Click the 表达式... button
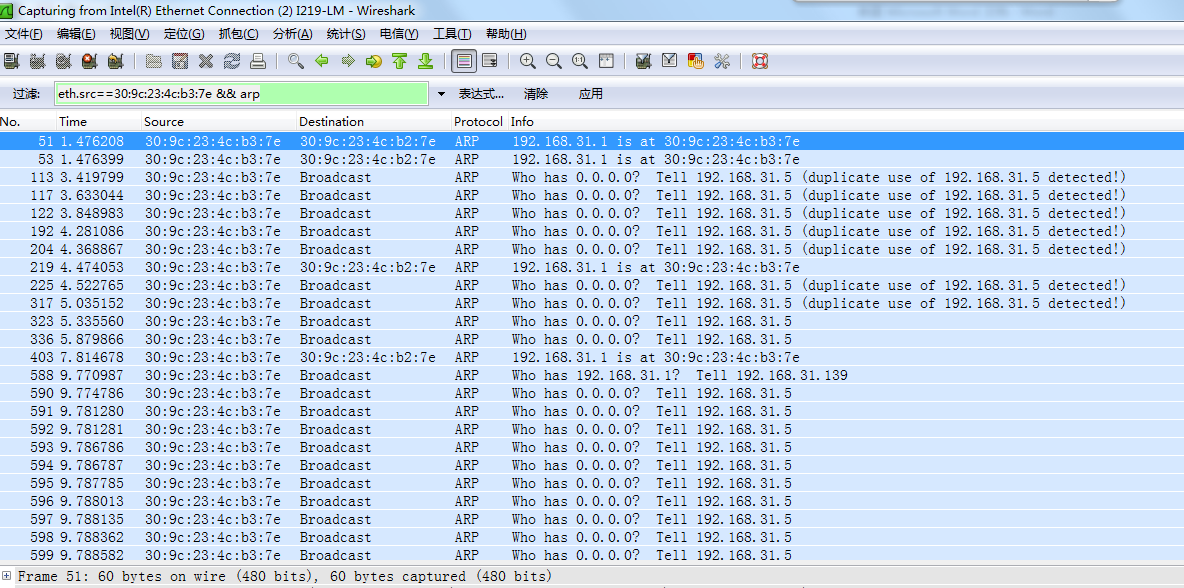 (481, 94)
